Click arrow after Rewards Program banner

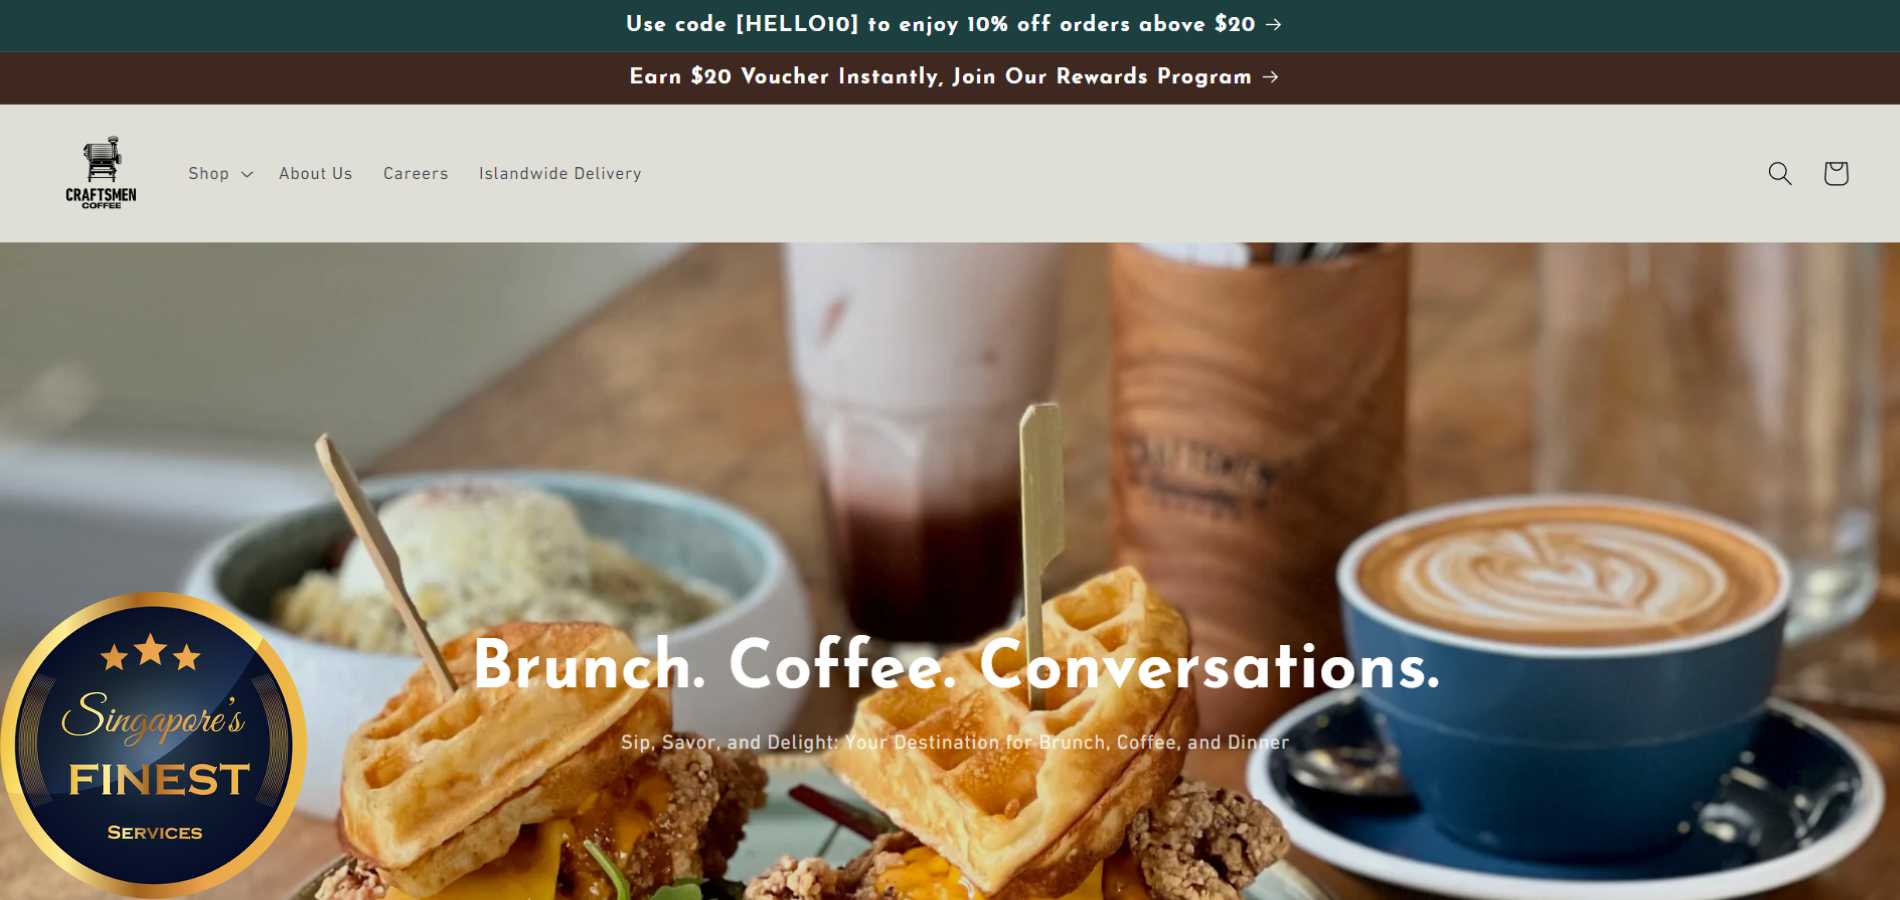coord(1270,77)
